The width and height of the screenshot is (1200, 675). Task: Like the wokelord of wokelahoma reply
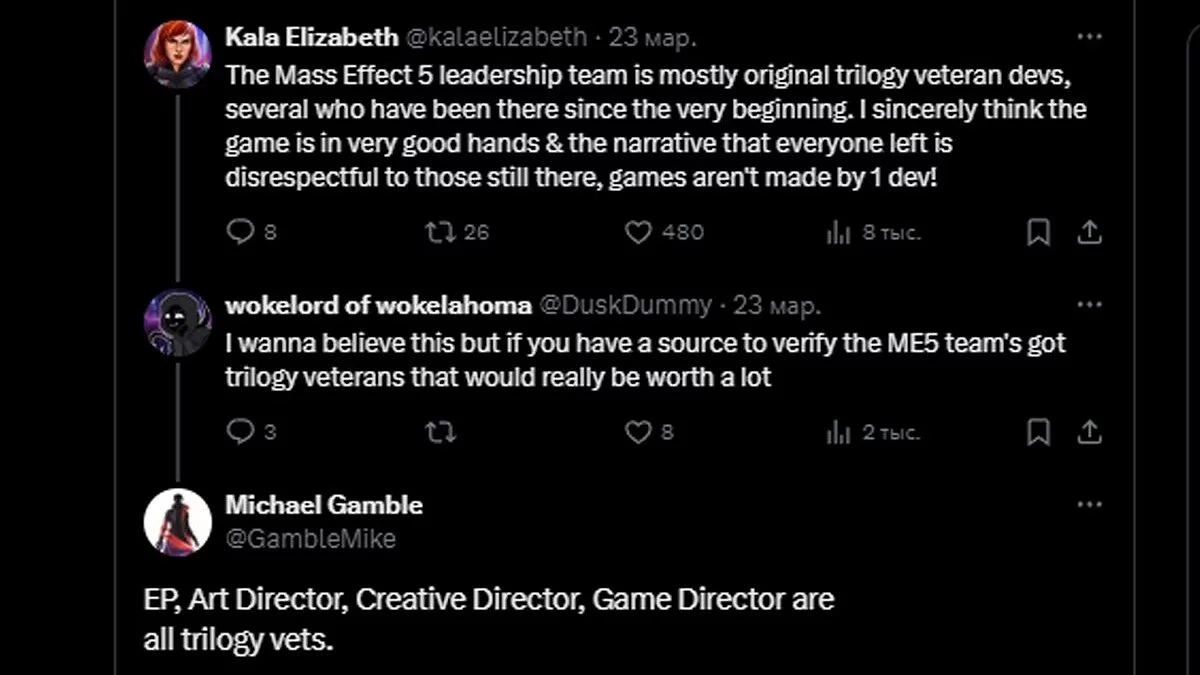[639, 432]
